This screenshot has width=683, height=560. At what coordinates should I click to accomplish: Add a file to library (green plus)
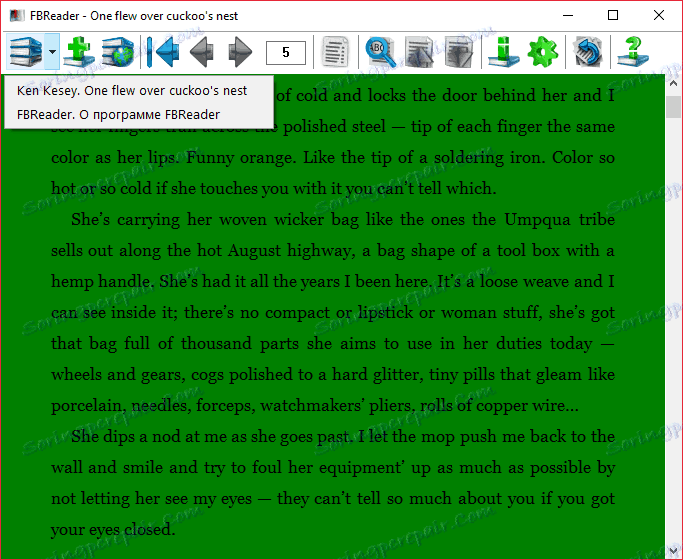coord(79,52)
